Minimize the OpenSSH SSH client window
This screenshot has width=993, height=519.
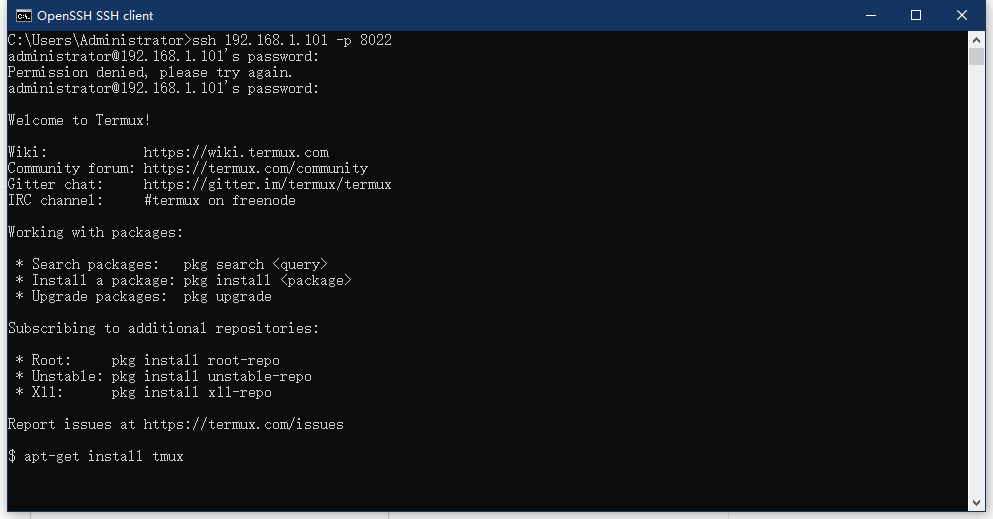pyautogui.click(x=869, y=16)
